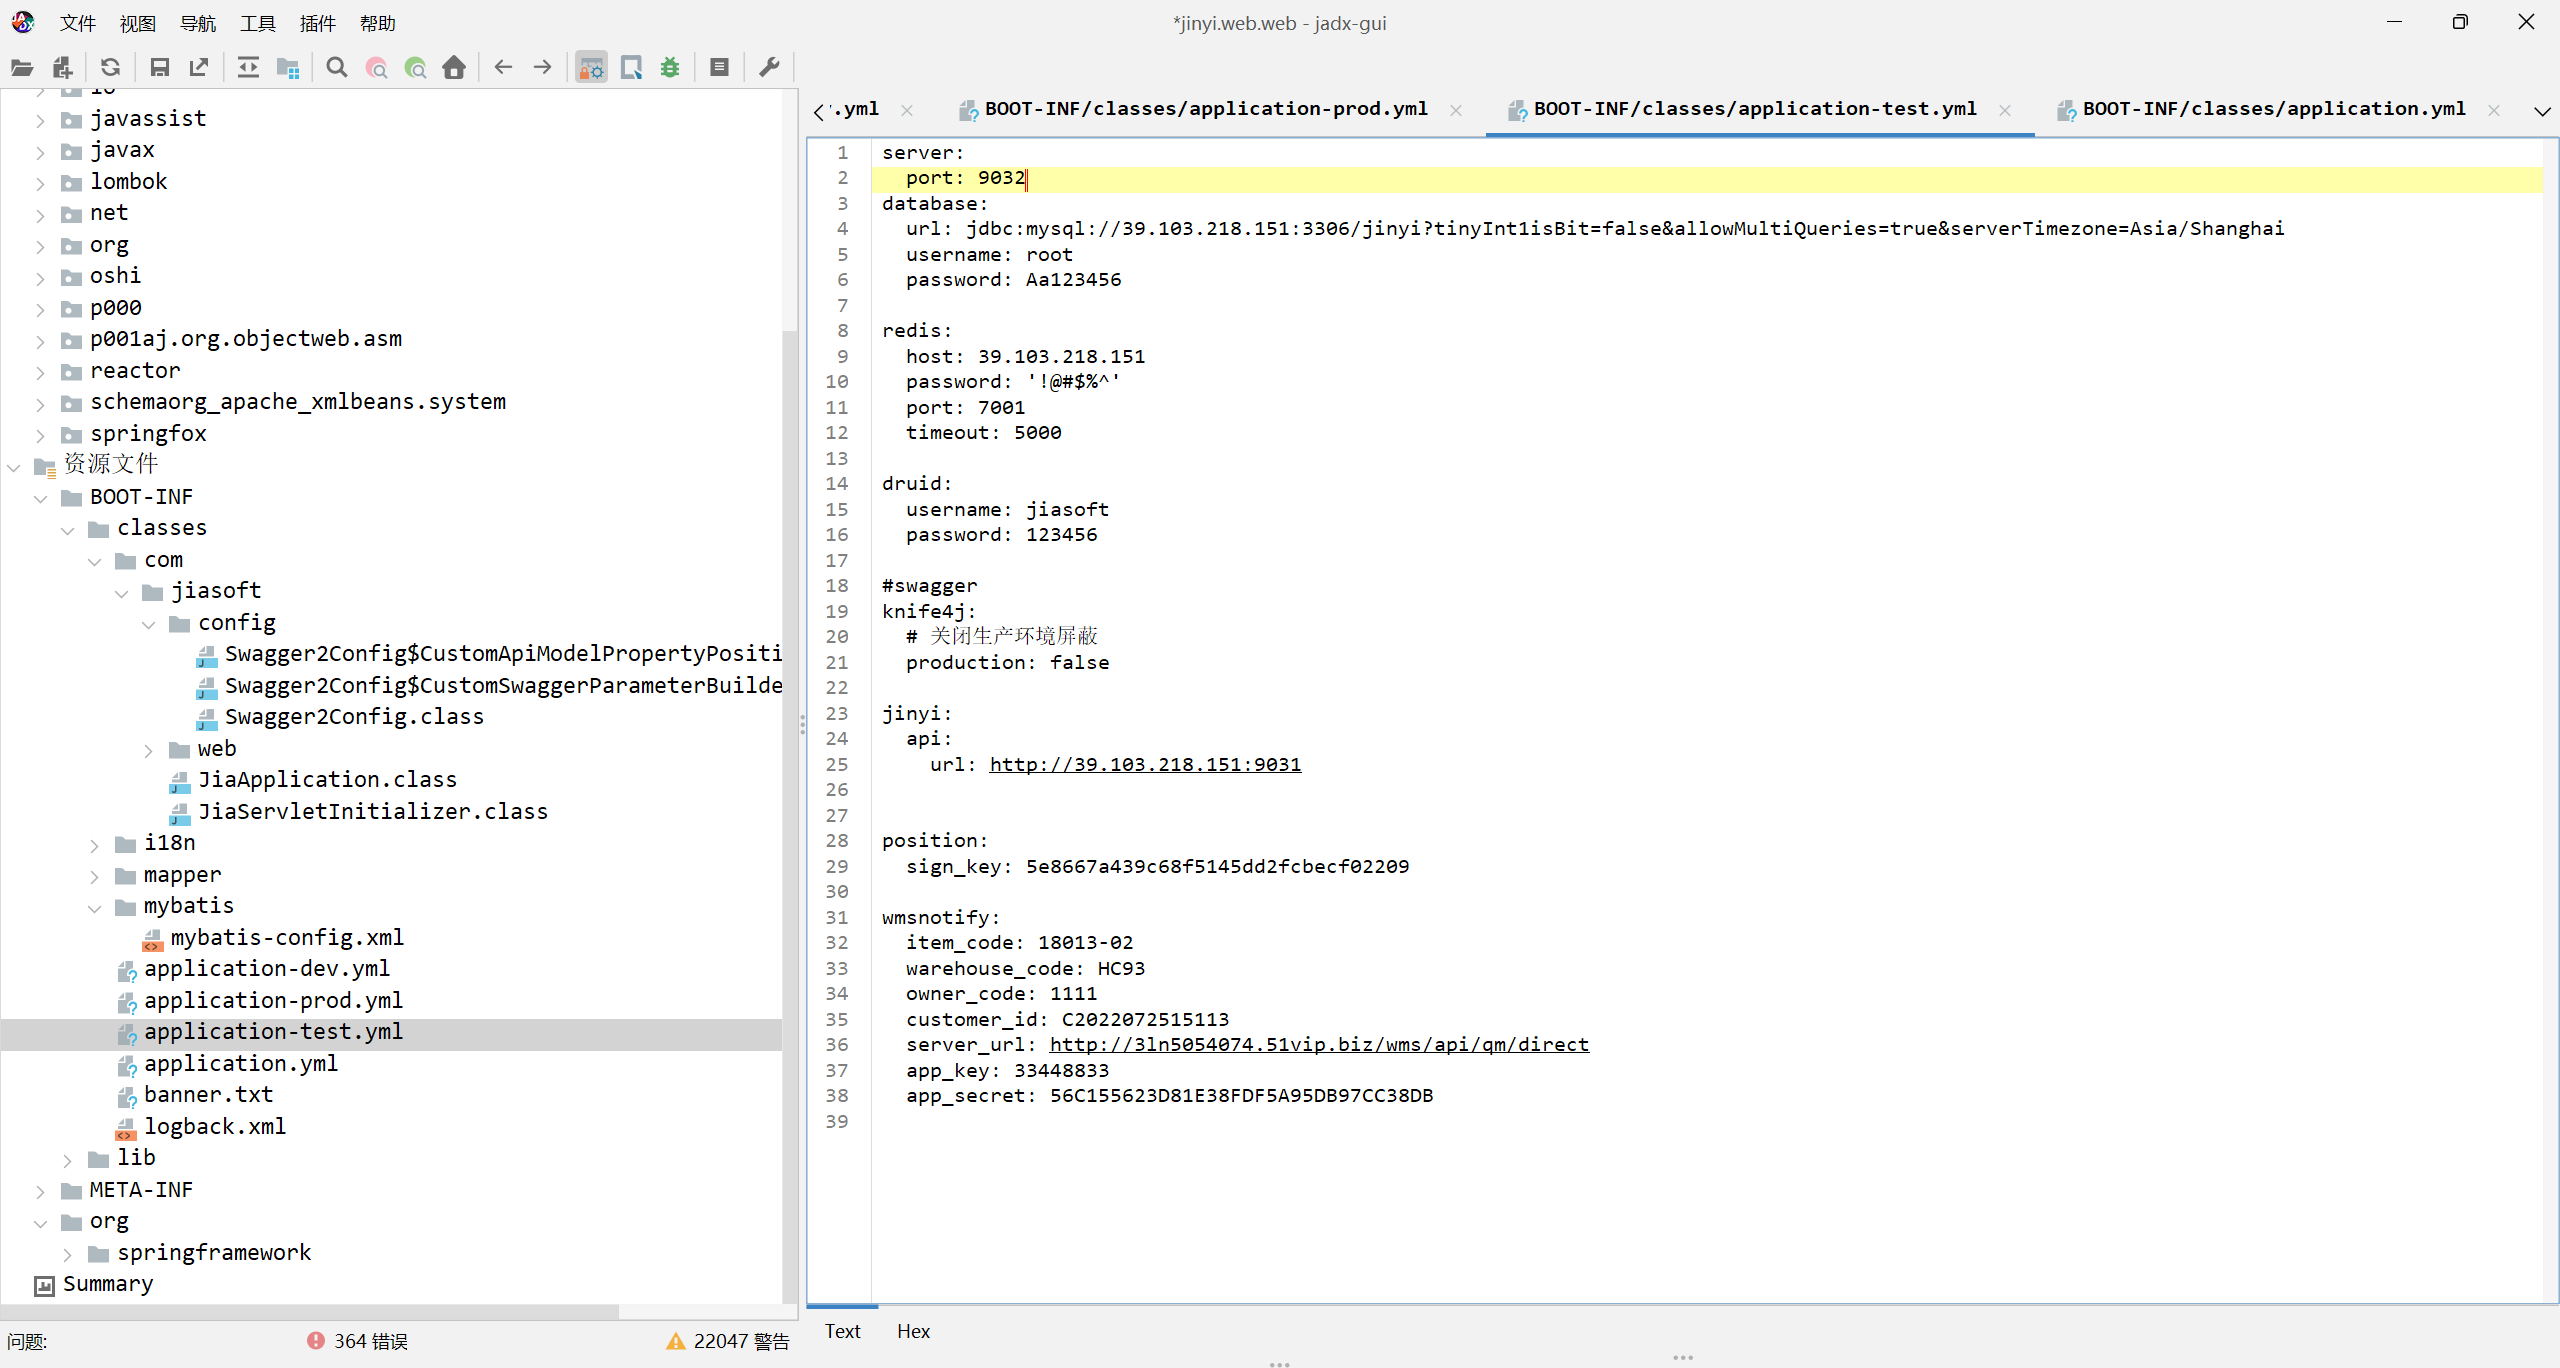Image resolution: width=2560 pixels, height=1368 pixels.
Task: Open preferences via the wrench icon
Action: pos(769,67)
